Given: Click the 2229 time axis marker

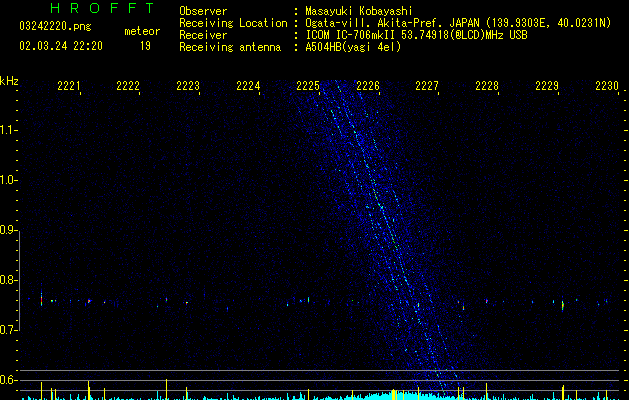Looking at the screenshot, I should coord(547,85).
